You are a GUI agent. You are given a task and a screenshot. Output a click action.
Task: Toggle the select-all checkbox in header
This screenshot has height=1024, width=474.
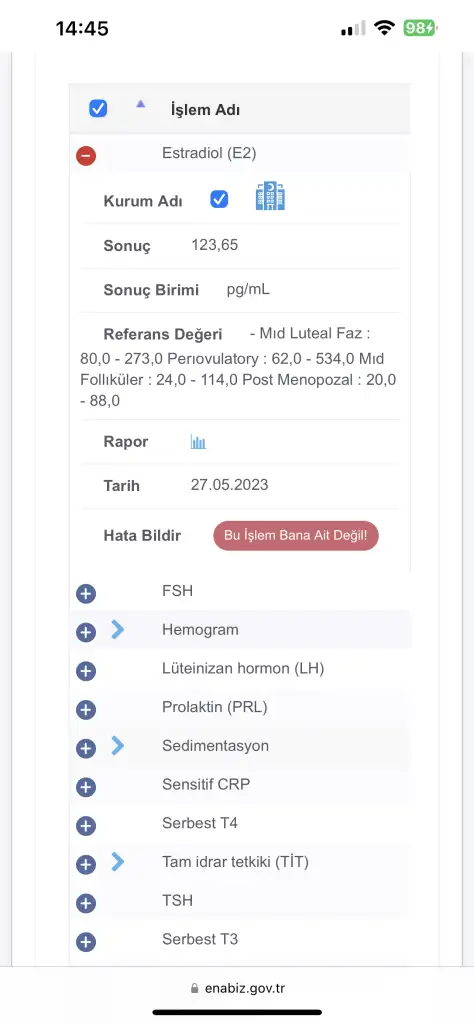tap(98, 108)
